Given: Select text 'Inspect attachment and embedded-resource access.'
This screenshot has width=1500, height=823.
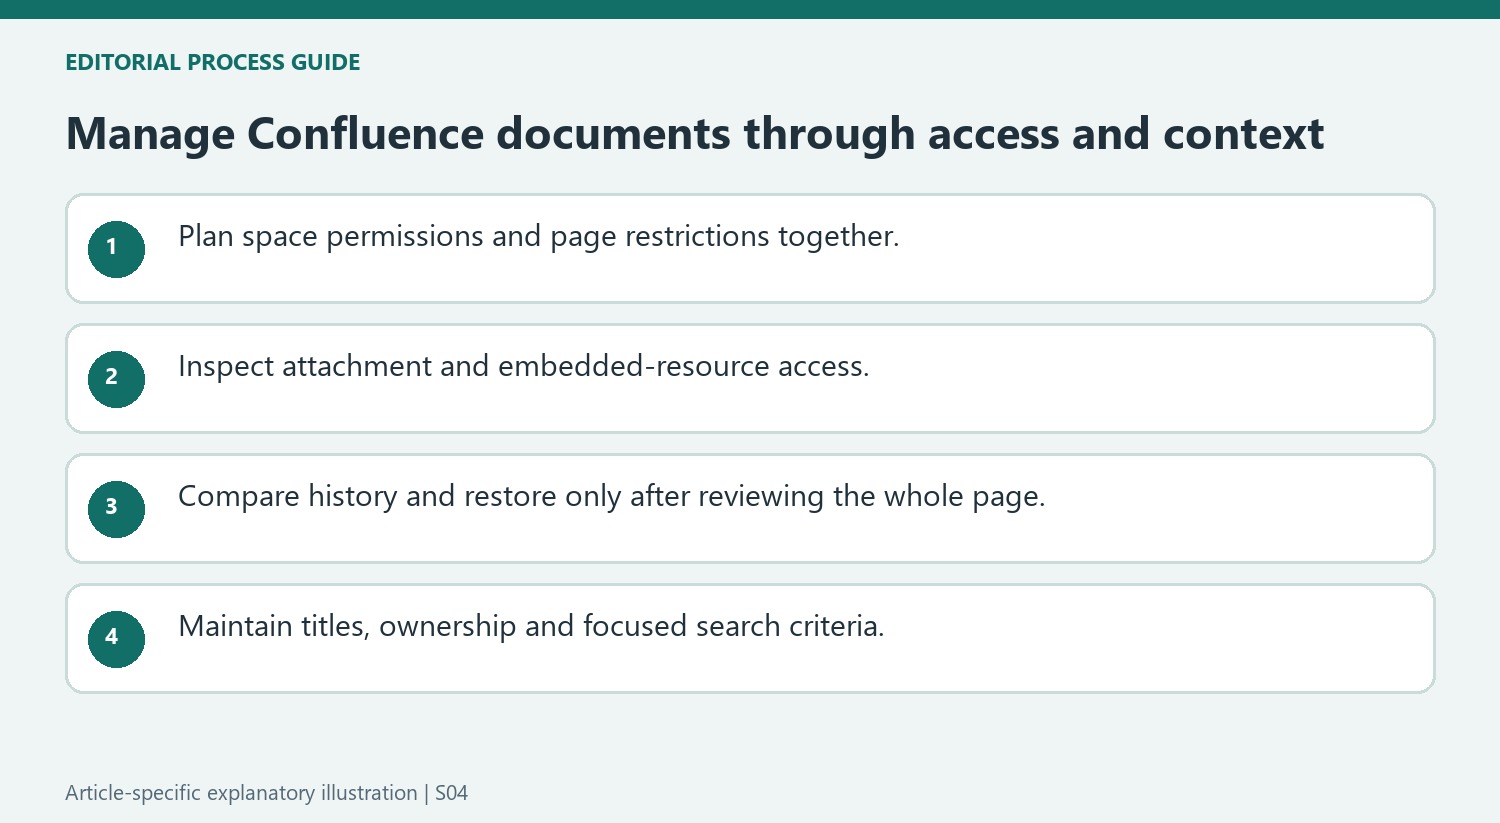Looking at the screenshot, I should click(x=524, y=367).
